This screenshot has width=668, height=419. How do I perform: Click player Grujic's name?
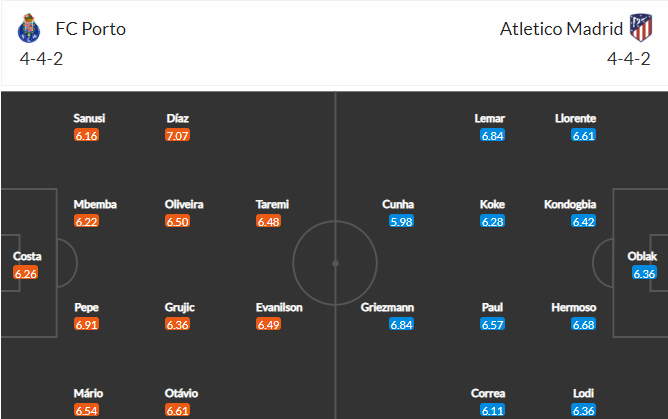coord(180,307)
